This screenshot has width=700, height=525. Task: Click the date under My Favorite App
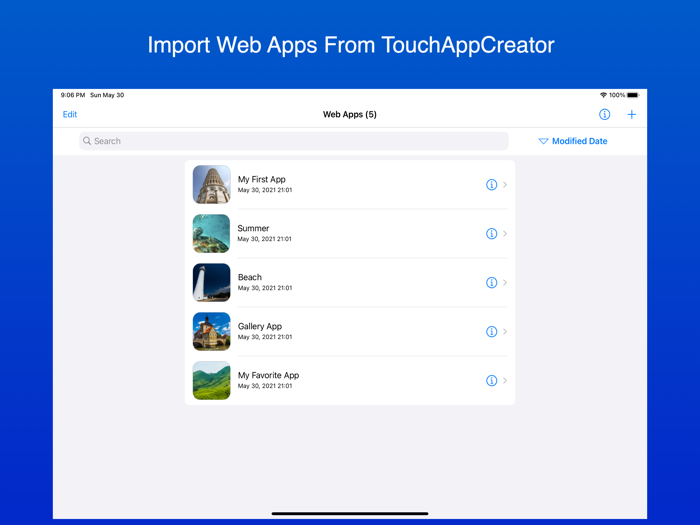pyautogui.click(x=265, y=386)
